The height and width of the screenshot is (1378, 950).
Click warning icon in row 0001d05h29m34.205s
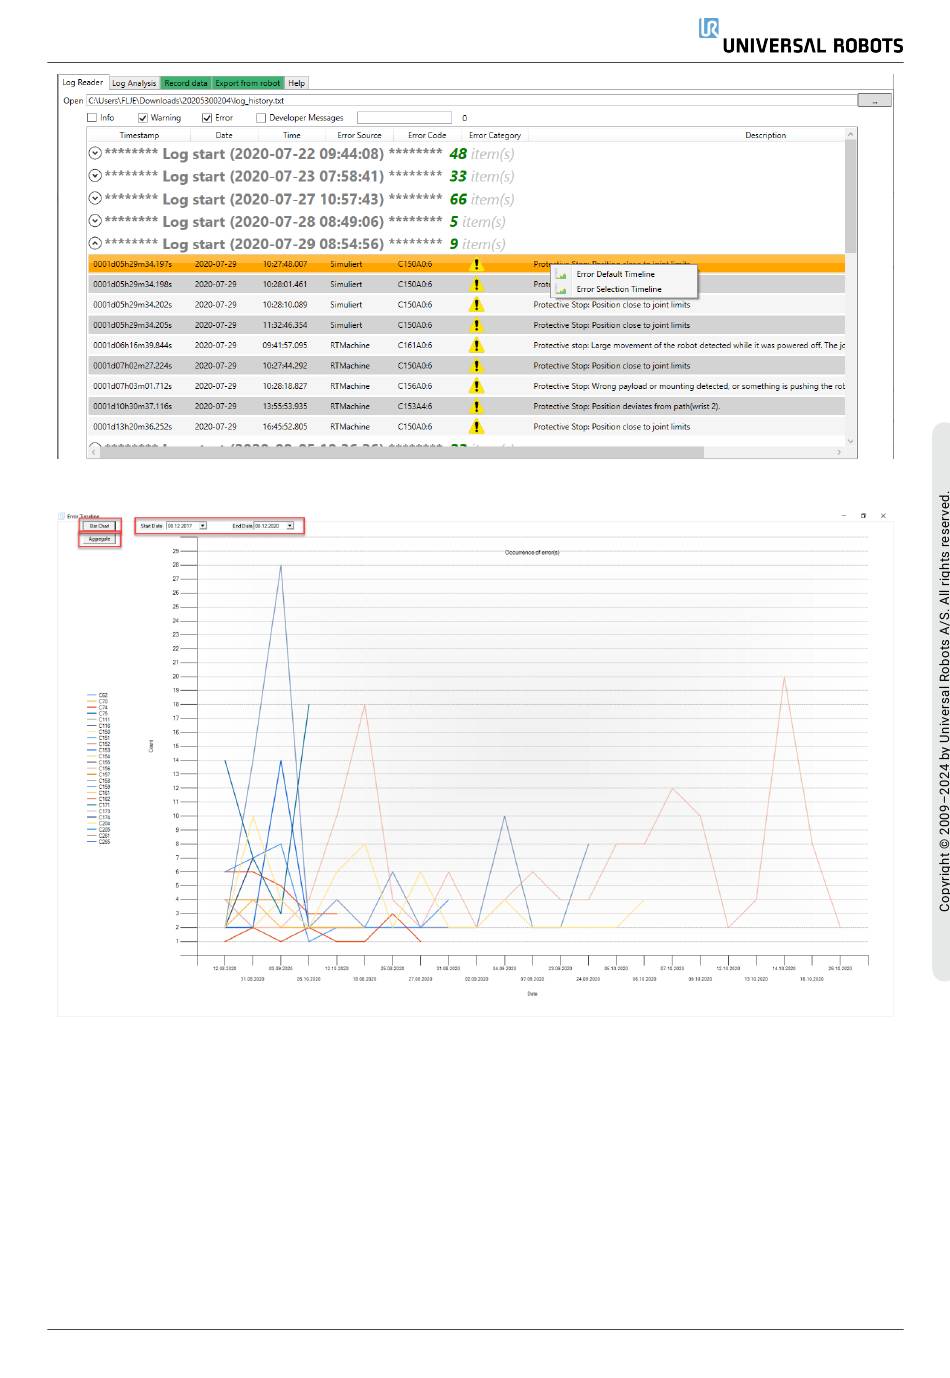477,325
